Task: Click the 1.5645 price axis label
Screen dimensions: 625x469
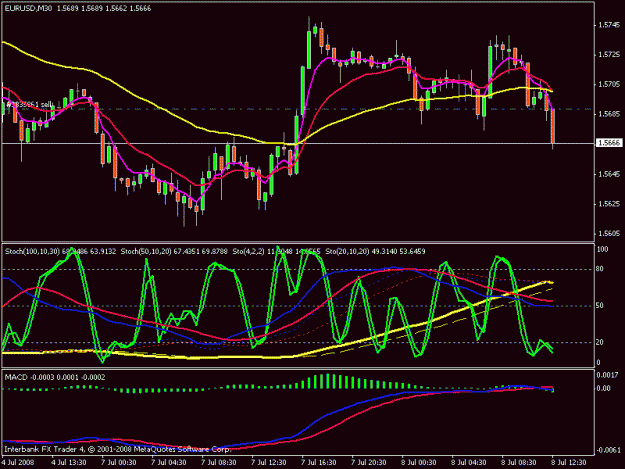Action: click(x=609, y=174)
